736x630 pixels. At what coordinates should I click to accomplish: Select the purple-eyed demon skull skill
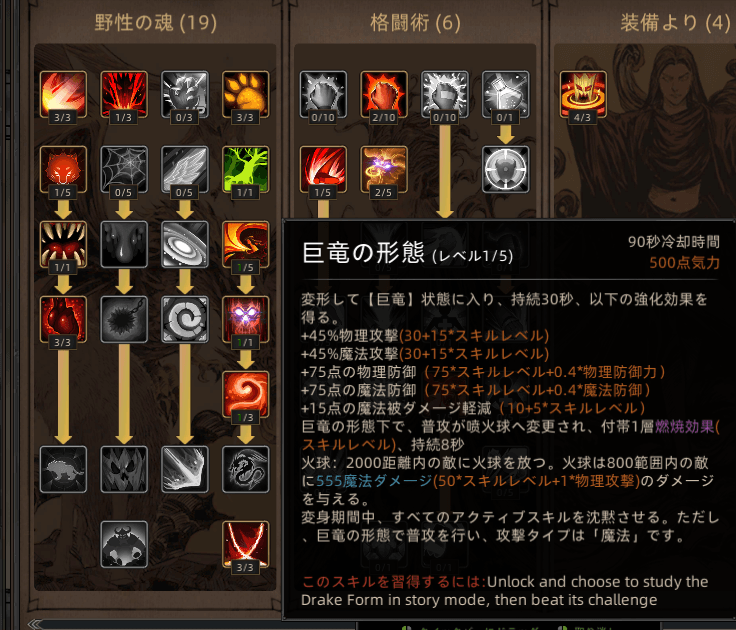(245, 320)
